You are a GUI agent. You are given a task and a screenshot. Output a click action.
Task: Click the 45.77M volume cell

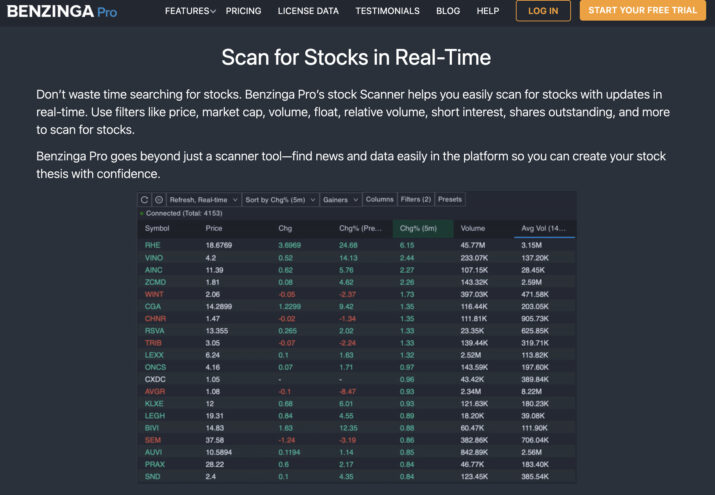[473, 245]
